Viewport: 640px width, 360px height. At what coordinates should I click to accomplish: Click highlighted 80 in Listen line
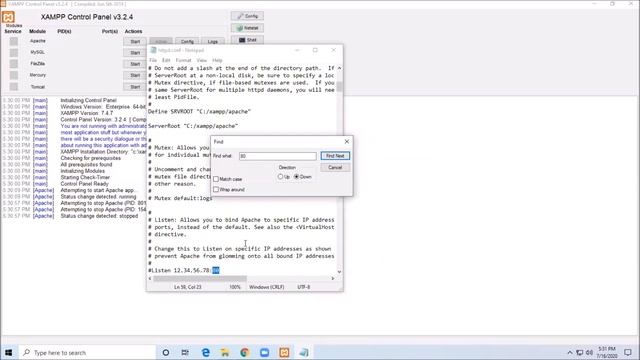216,270
